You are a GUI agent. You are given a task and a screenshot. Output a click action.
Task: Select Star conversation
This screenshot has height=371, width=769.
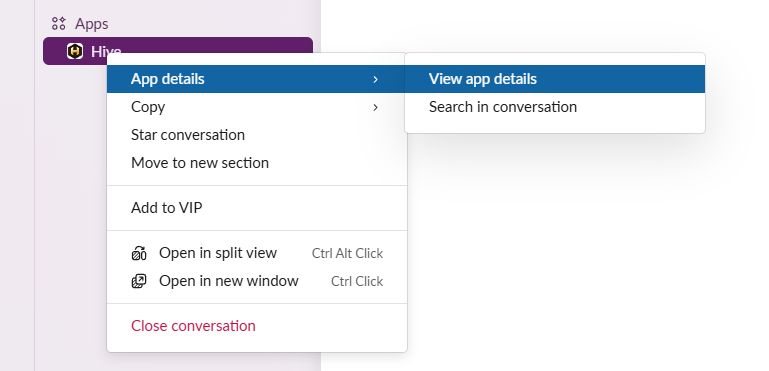tap(257, 135)
